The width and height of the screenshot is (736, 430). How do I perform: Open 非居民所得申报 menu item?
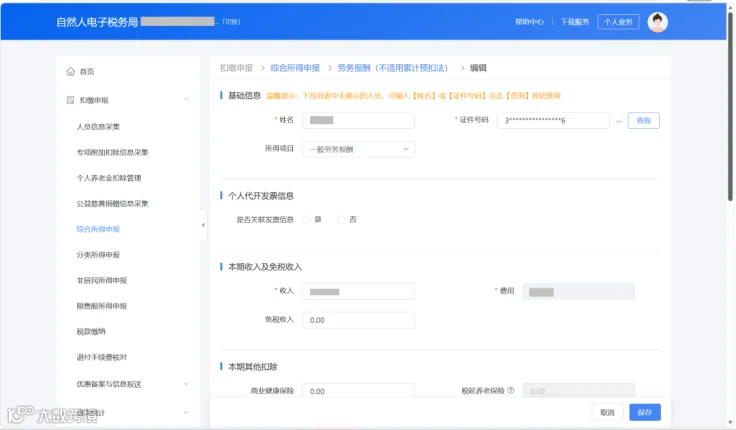(x=102, y=280)
